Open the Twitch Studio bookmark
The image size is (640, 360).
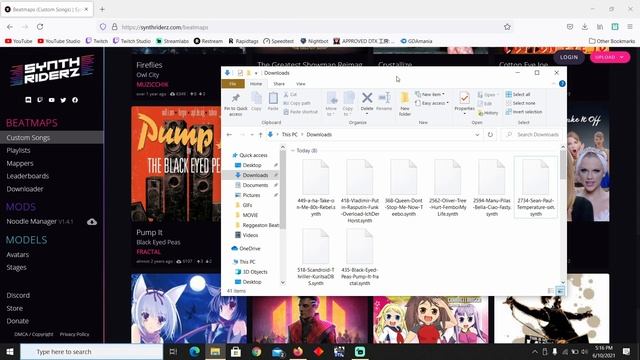pos(132,41)
